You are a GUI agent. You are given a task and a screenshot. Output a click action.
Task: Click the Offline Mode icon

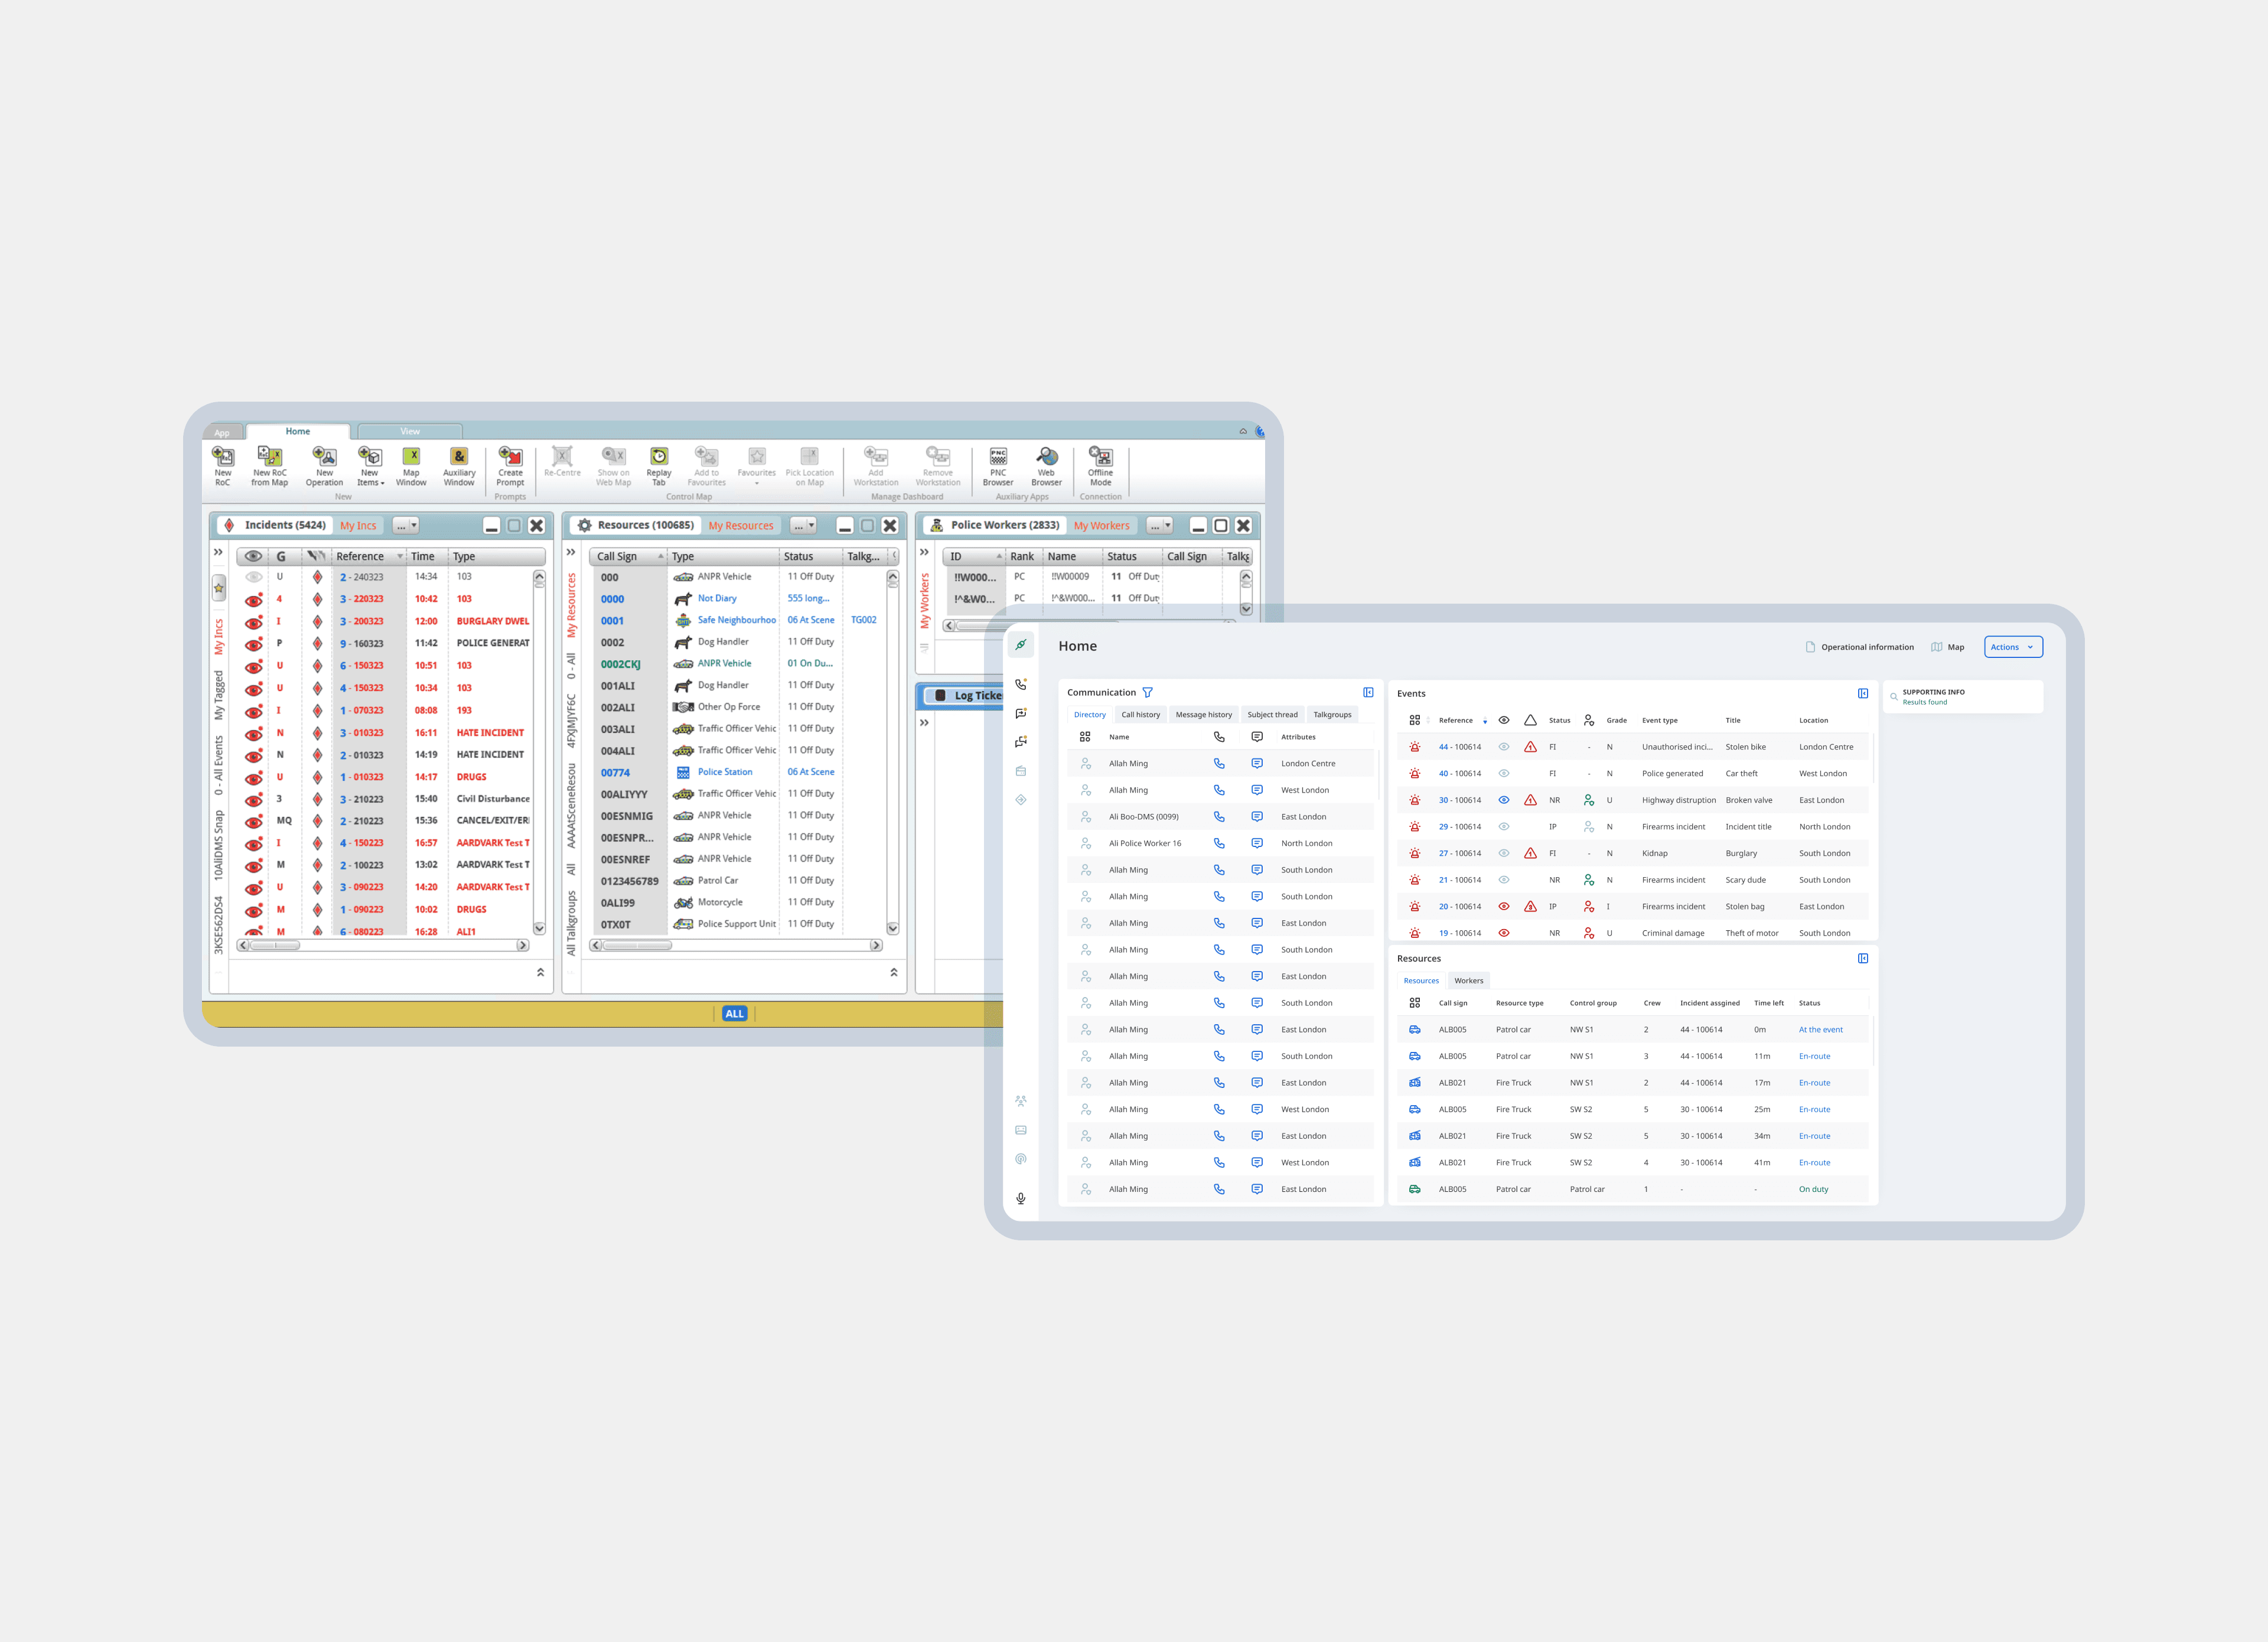pos(1100,458)
